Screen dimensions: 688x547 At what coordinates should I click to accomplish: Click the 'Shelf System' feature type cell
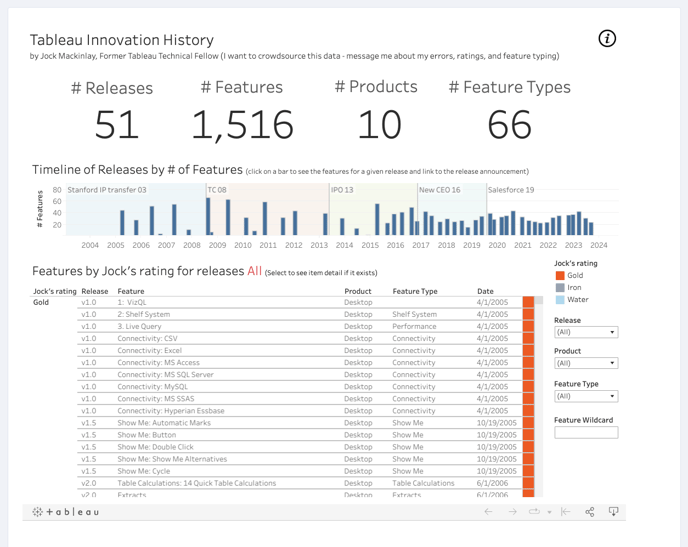(415, 315)
